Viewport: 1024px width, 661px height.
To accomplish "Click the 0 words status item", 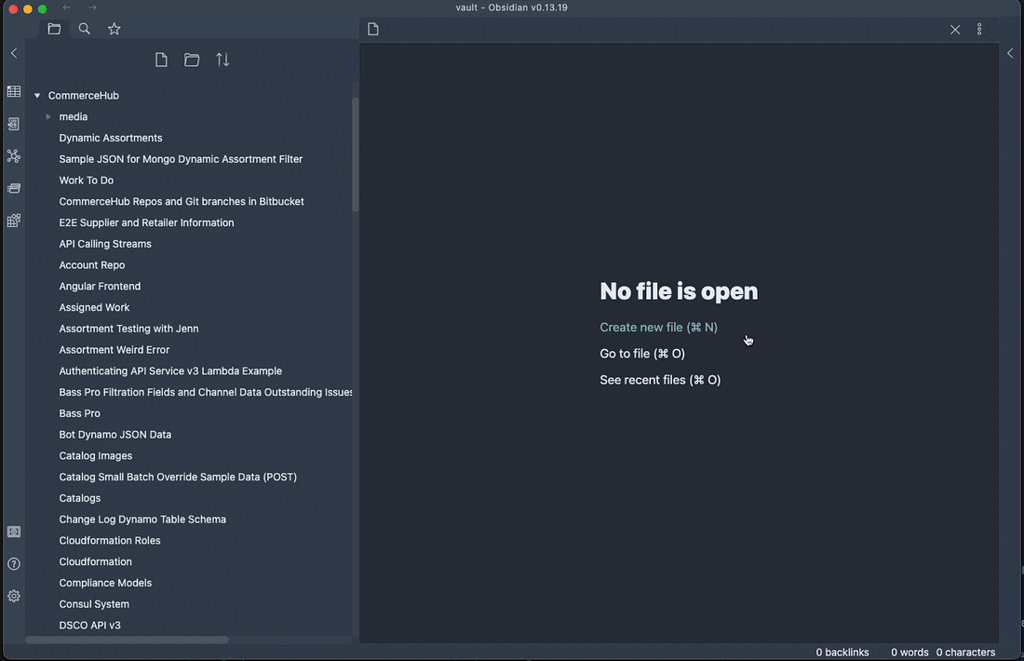I will 909,652.
